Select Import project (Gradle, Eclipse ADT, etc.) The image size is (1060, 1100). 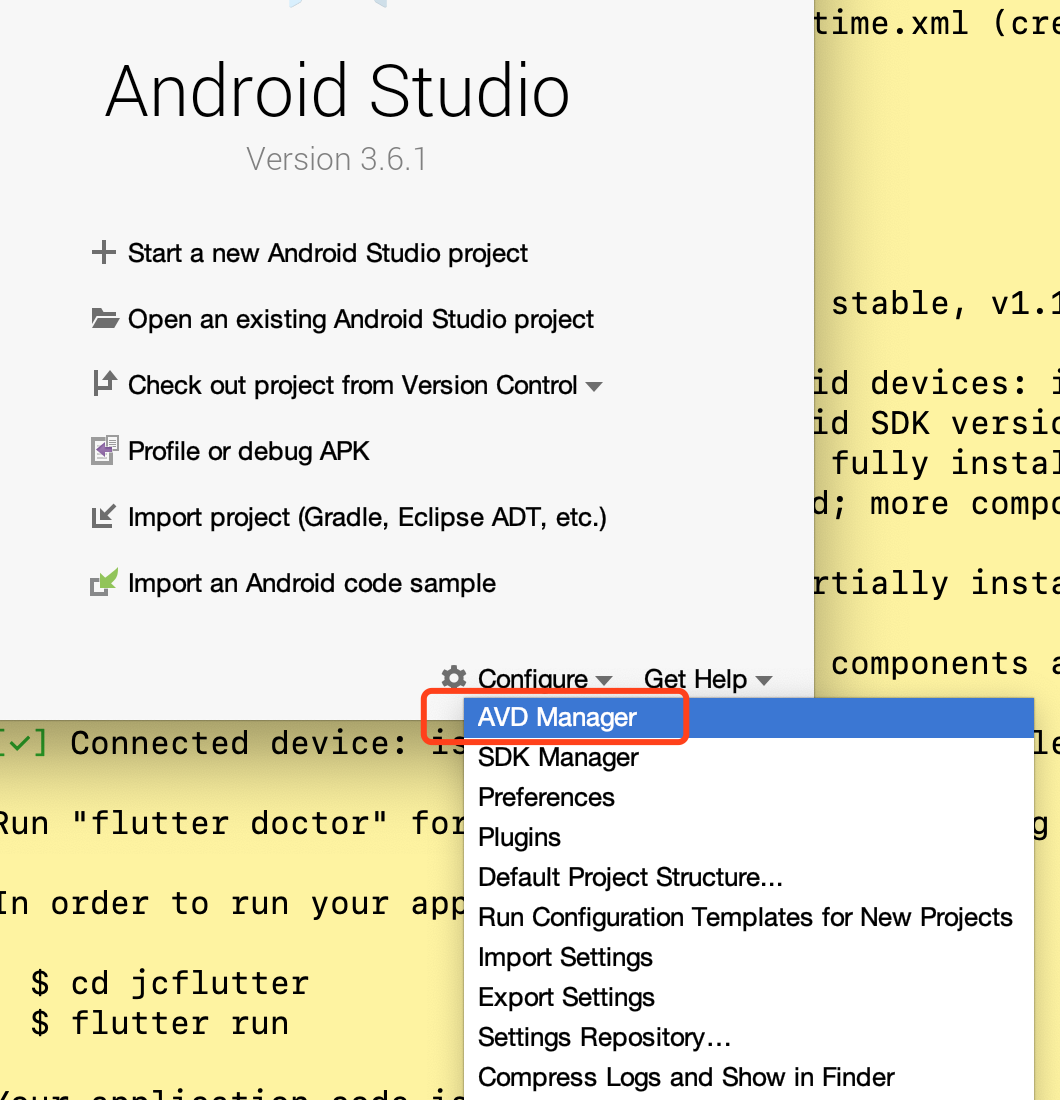(x=367, y=518)
